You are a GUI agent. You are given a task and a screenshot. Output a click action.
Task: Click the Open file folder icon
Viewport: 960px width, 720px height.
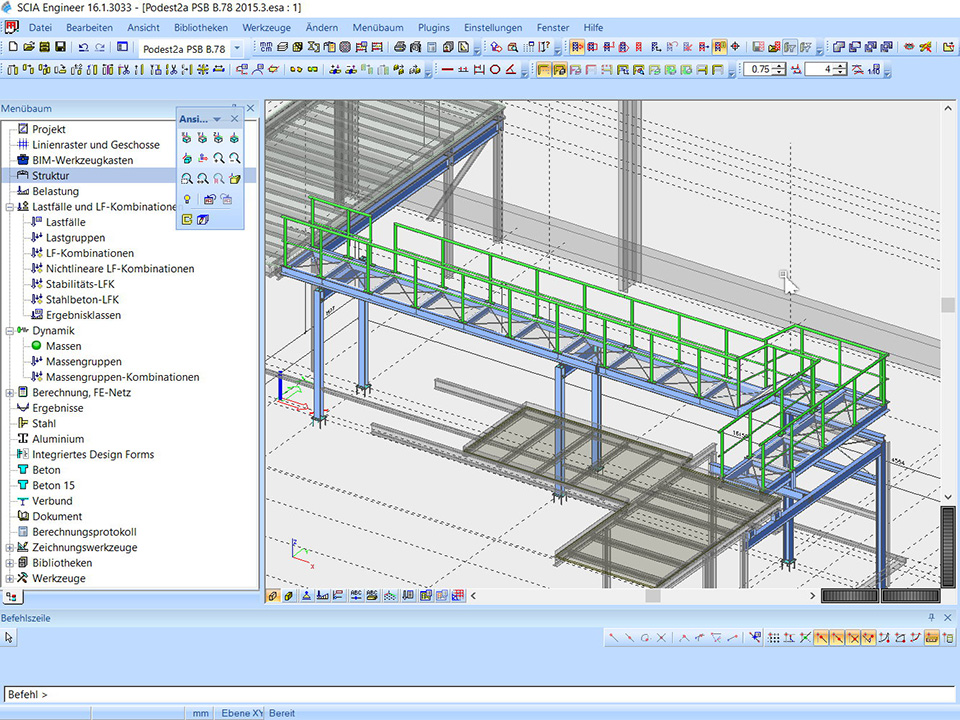[28, 47]
